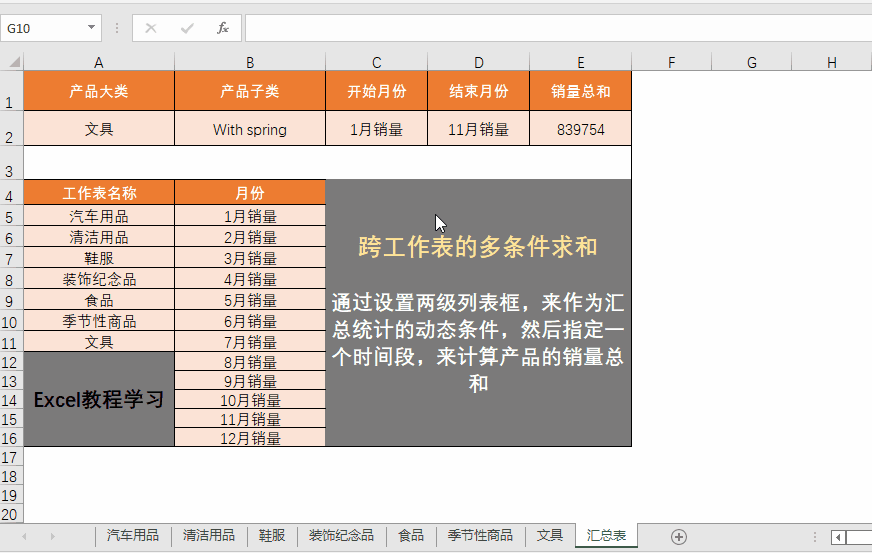Switch to the 清洁用品 sheet tab

click(209, 535)
